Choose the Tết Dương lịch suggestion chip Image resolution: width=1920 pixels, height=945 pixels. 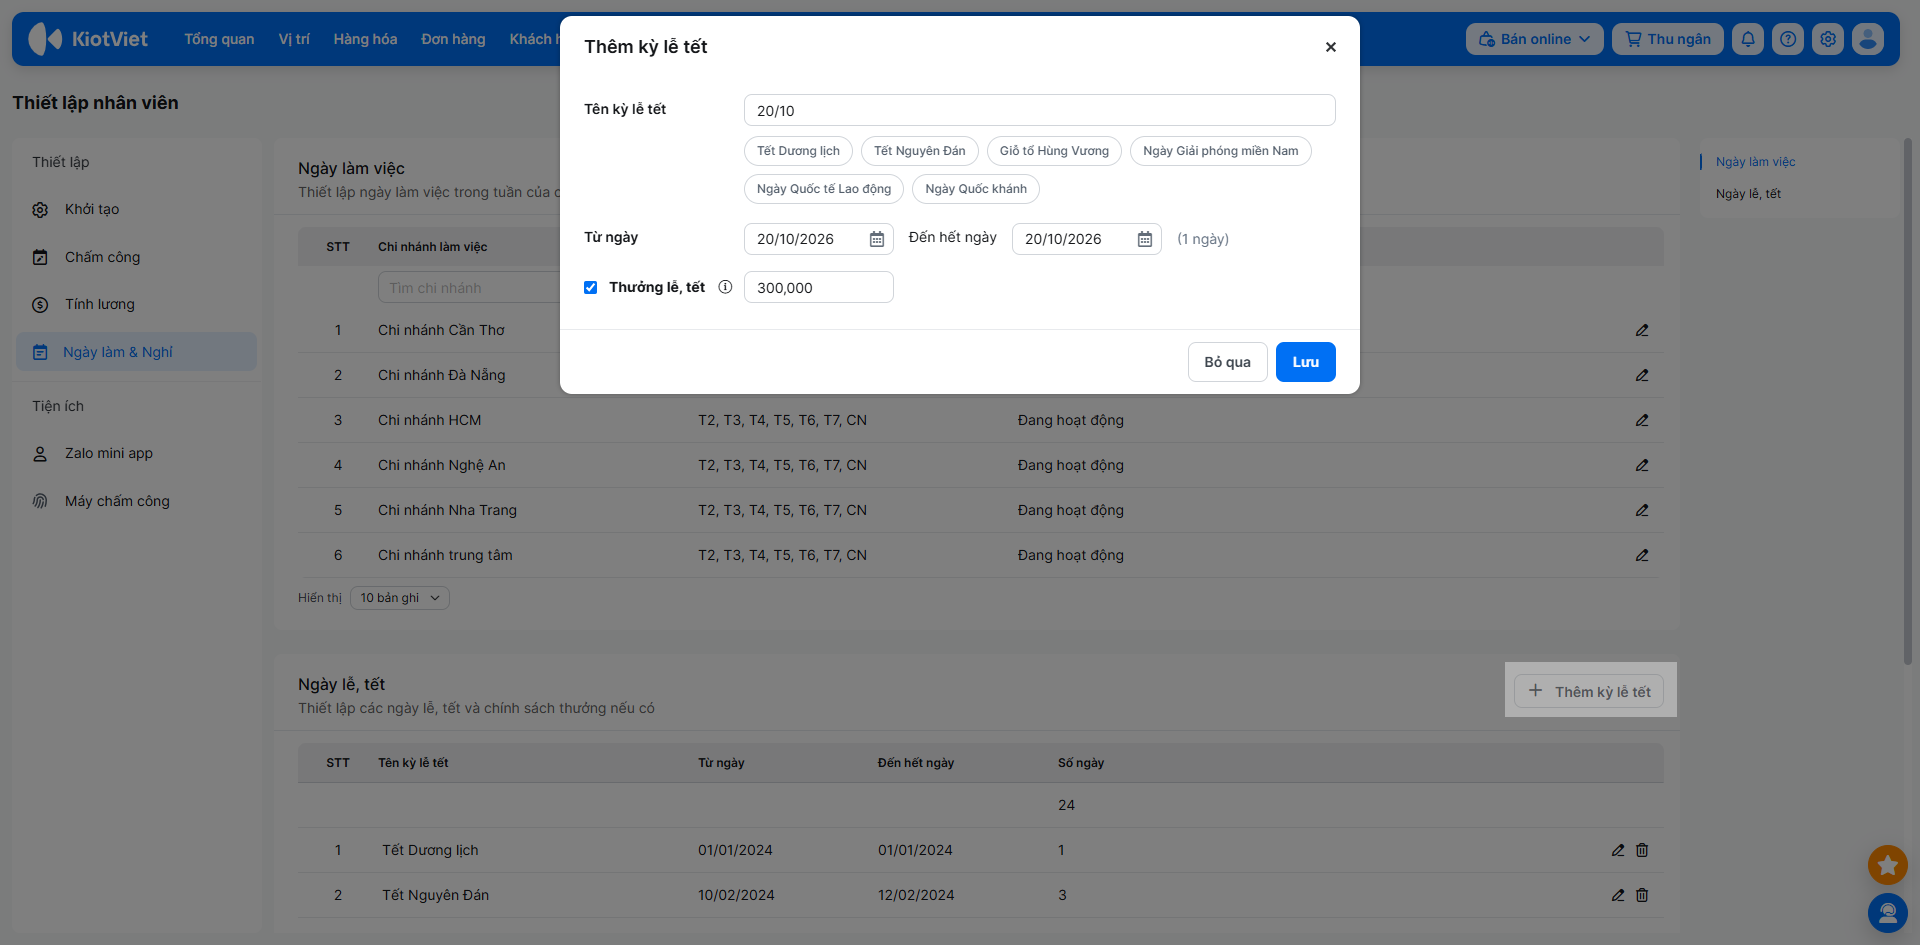[798, 151]
